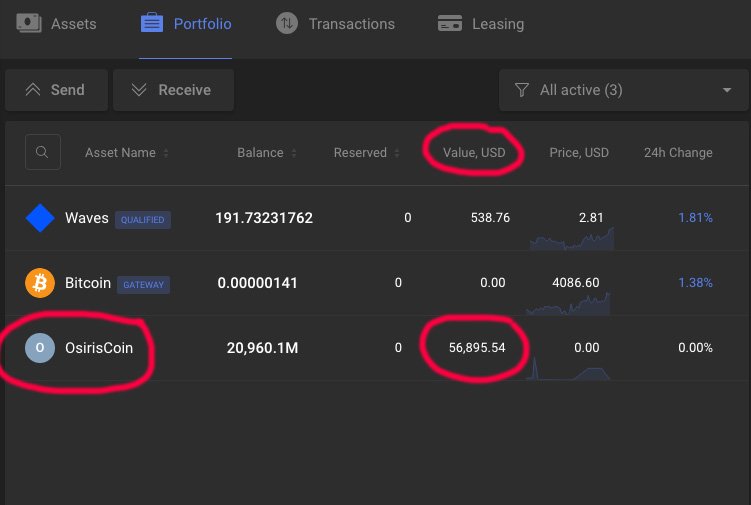Select the Waves asset name

pyautogui.click(x=87, y=218)
